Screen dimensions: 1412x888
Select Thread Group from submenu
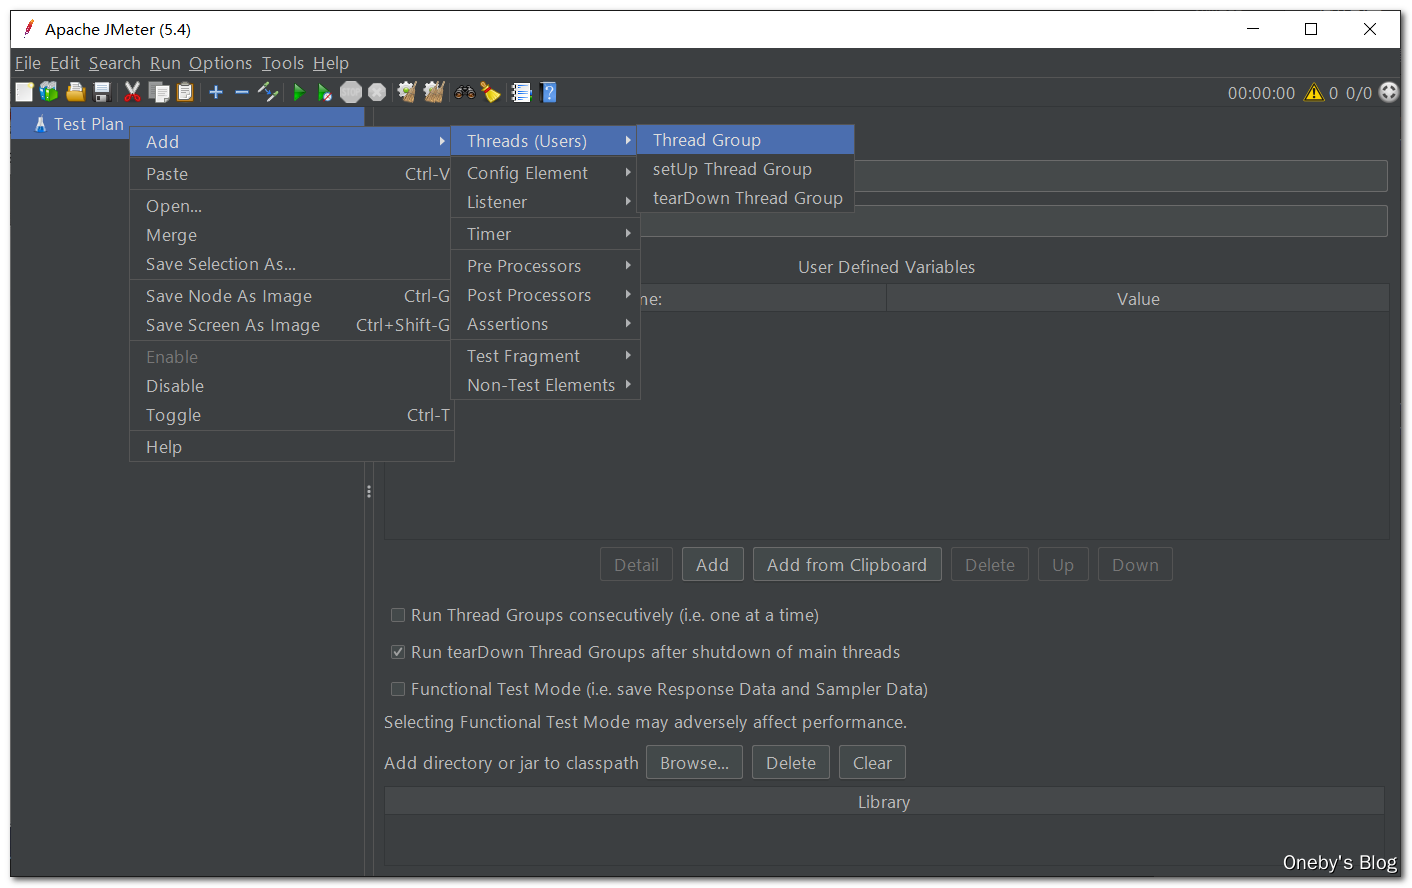pyautogui.click(x=746, y=140)
